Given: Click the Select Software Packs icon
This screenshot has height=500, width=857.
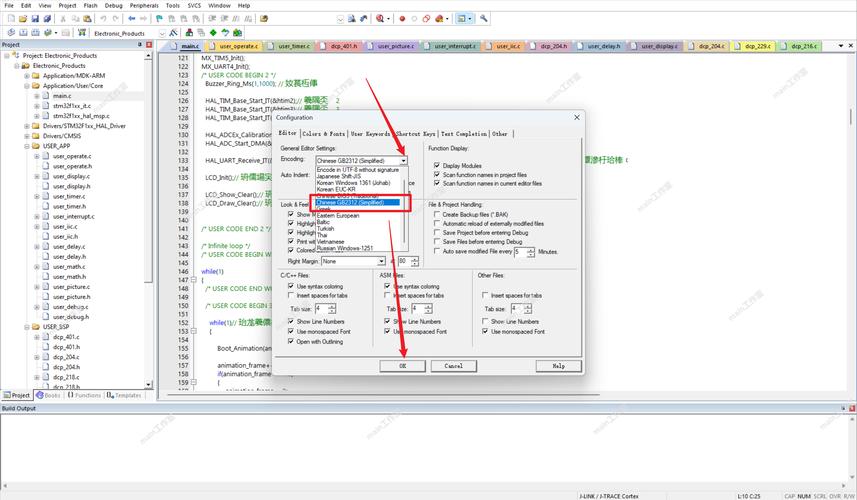Looking at the screenshot, I should 225,33.
